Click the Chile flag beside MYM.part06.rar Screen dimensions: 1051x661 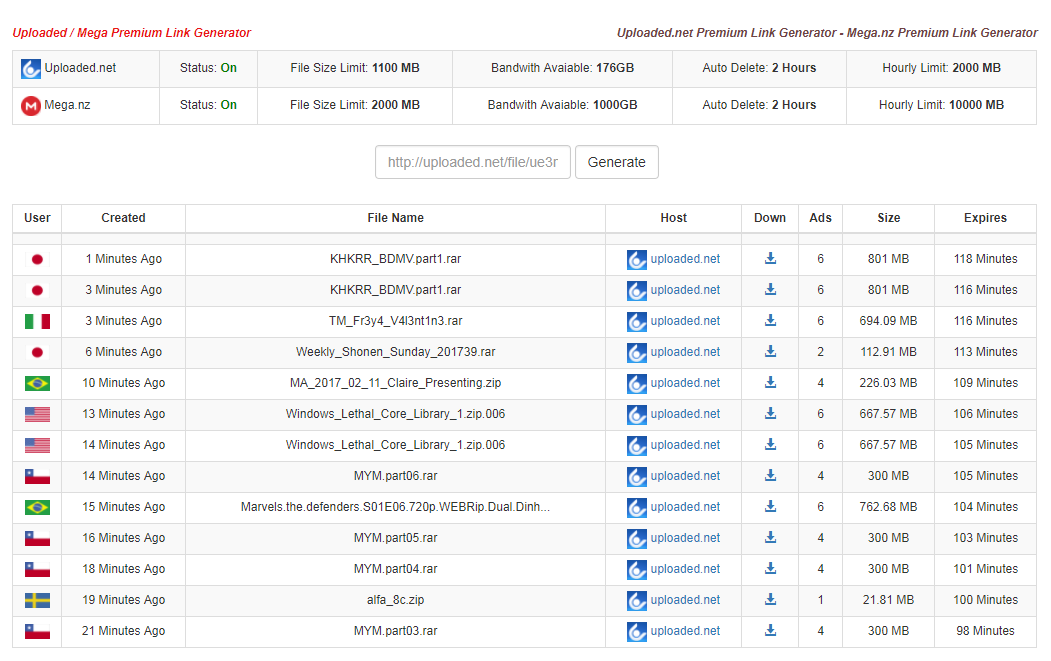pos(37,475)
